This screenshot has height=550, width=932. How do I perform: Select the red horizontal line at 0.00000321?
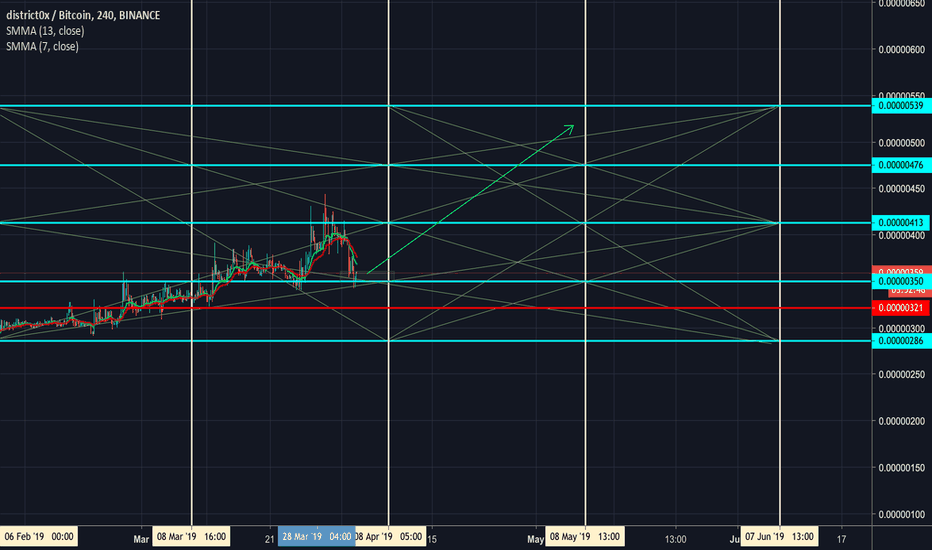[436, 308]
